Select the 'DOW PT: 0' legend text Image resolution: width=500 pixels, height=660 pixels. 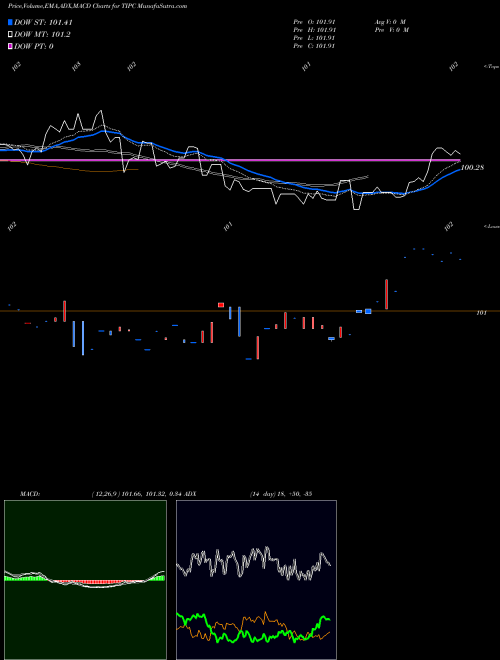(34, 46)
